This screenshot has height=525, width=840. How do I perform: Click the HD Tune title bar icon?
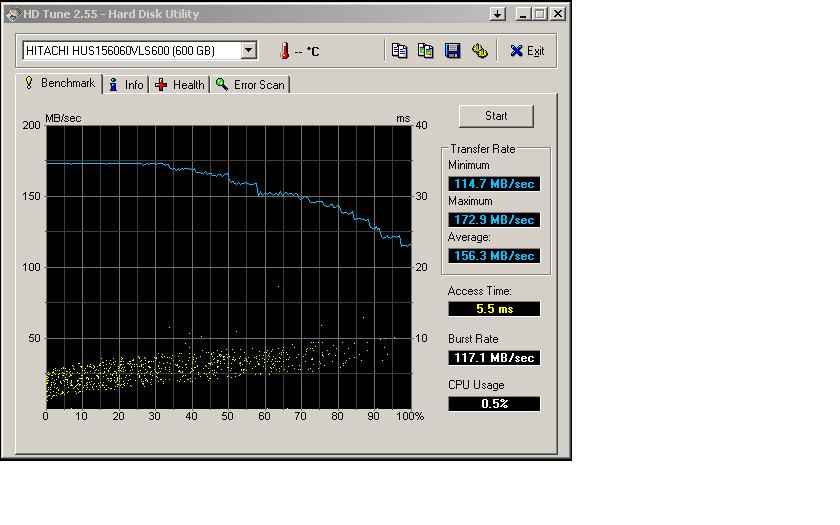click(x=12, y=14)
